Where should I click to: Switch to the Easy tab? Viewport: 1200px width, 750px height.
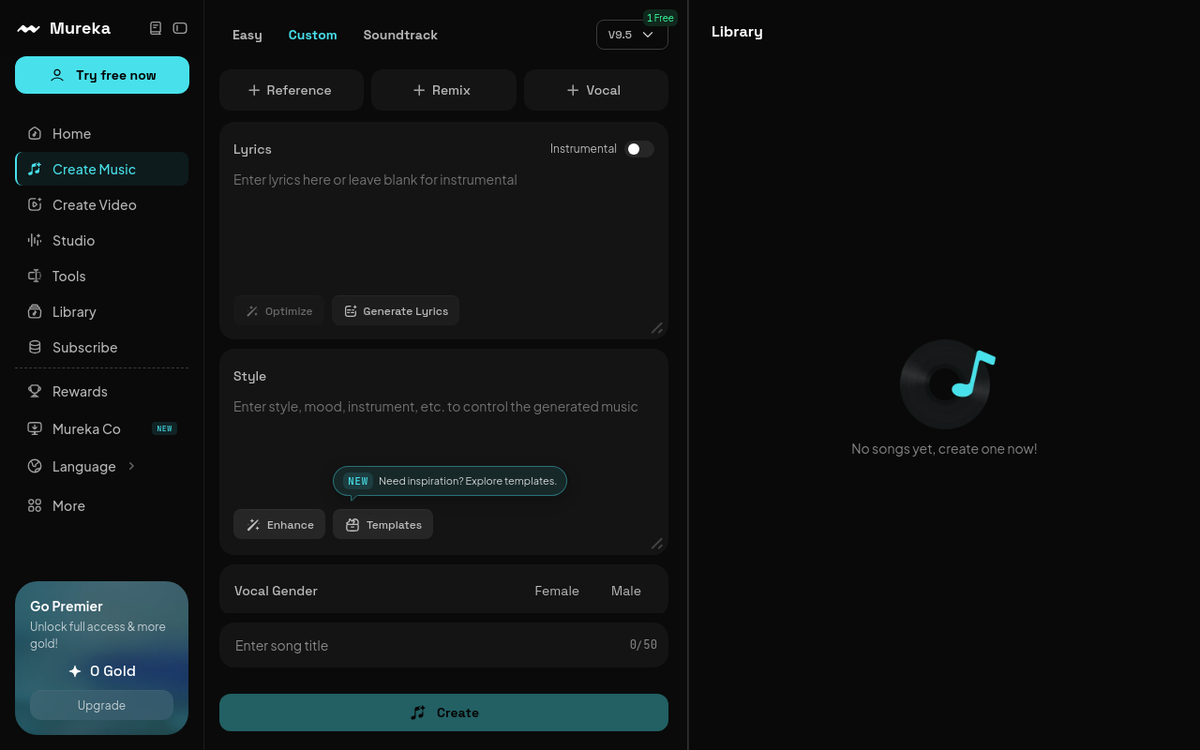point(247,35)
